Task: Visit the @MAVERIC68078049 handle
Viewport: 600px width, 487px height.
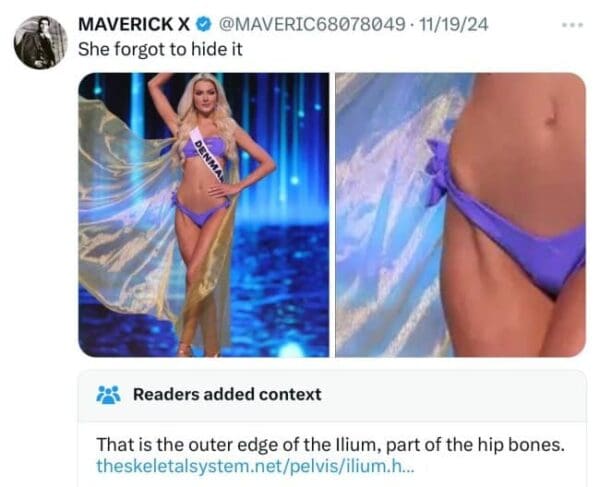Action: [312, 24]
